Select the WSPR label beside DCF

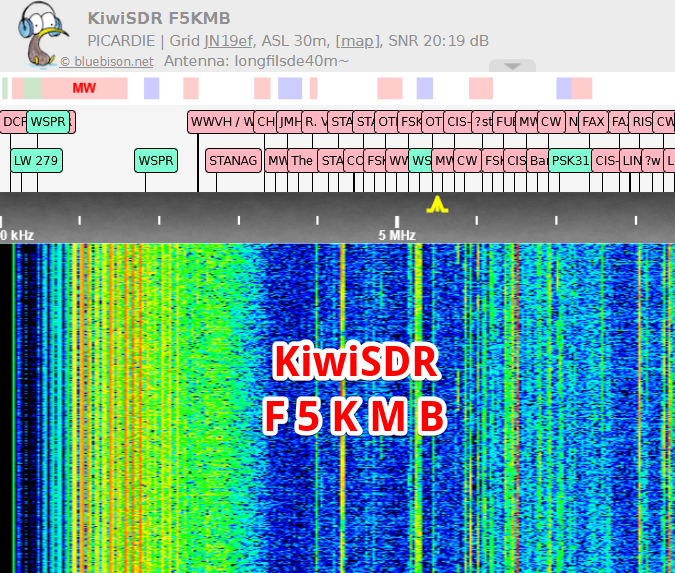point(48,122)
